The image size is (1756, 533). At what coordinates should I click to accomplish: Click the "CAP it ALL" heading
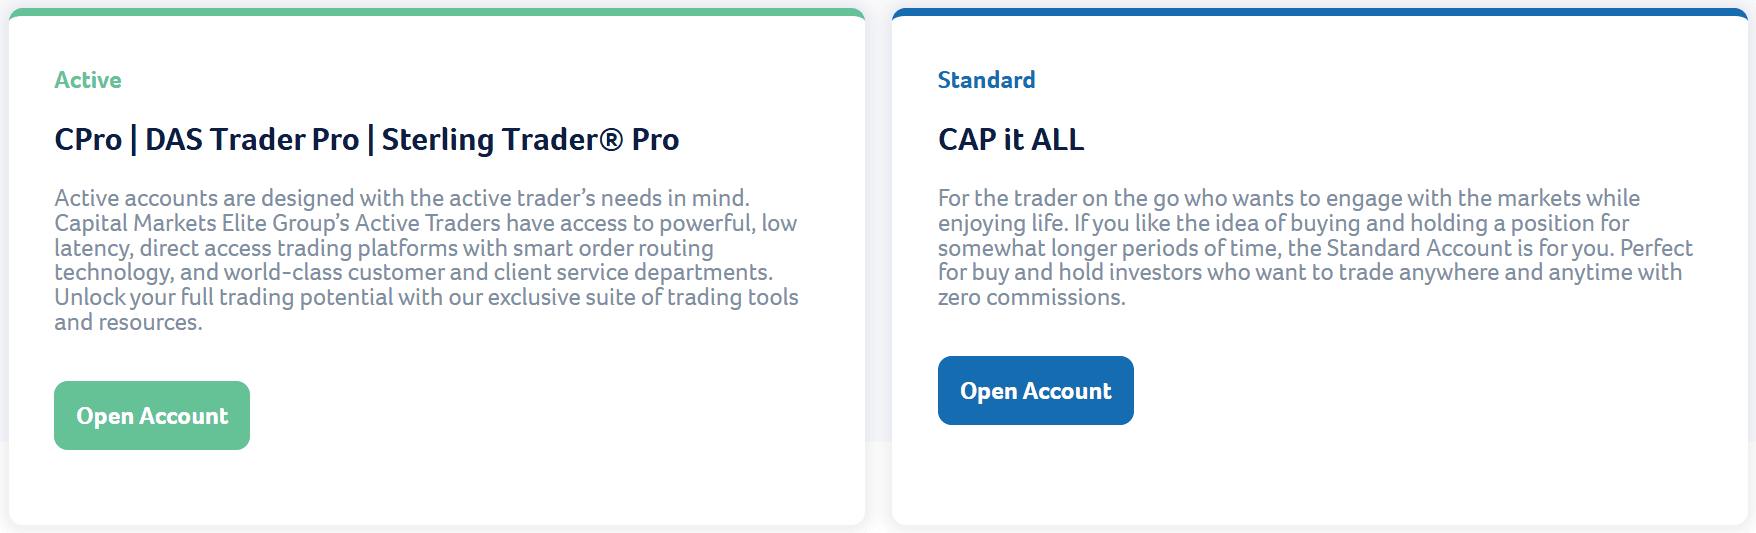[x=1011, y=140]
